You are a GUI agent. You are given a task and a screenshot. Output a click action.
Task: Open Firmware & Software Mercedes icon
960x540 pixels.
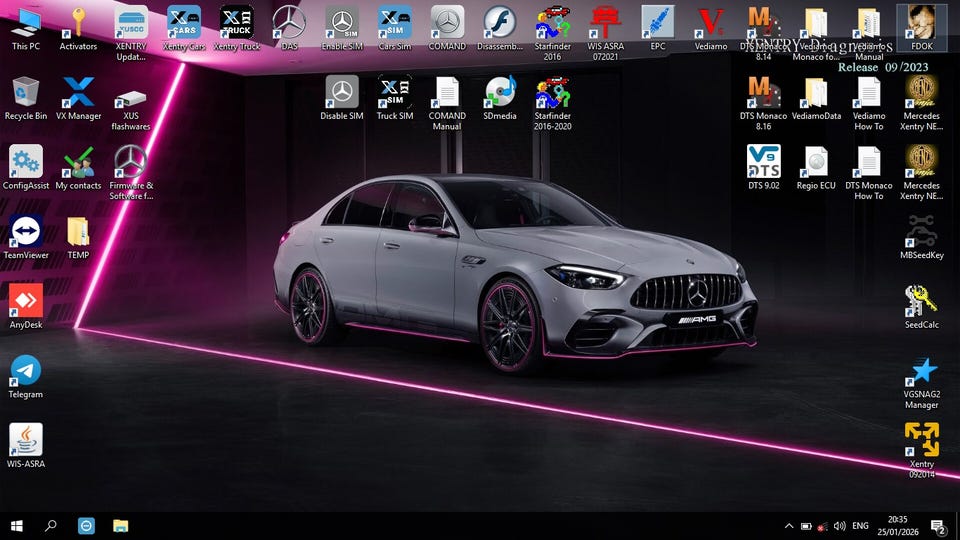click(131, 173)
